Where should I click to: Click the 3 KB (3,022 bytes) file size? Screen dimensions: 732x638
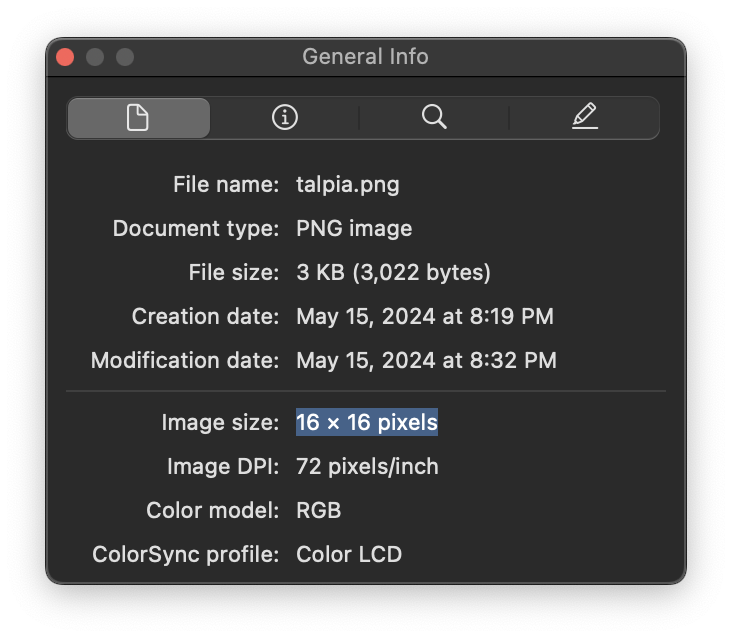pyautogui.click(x=393, y=273)
